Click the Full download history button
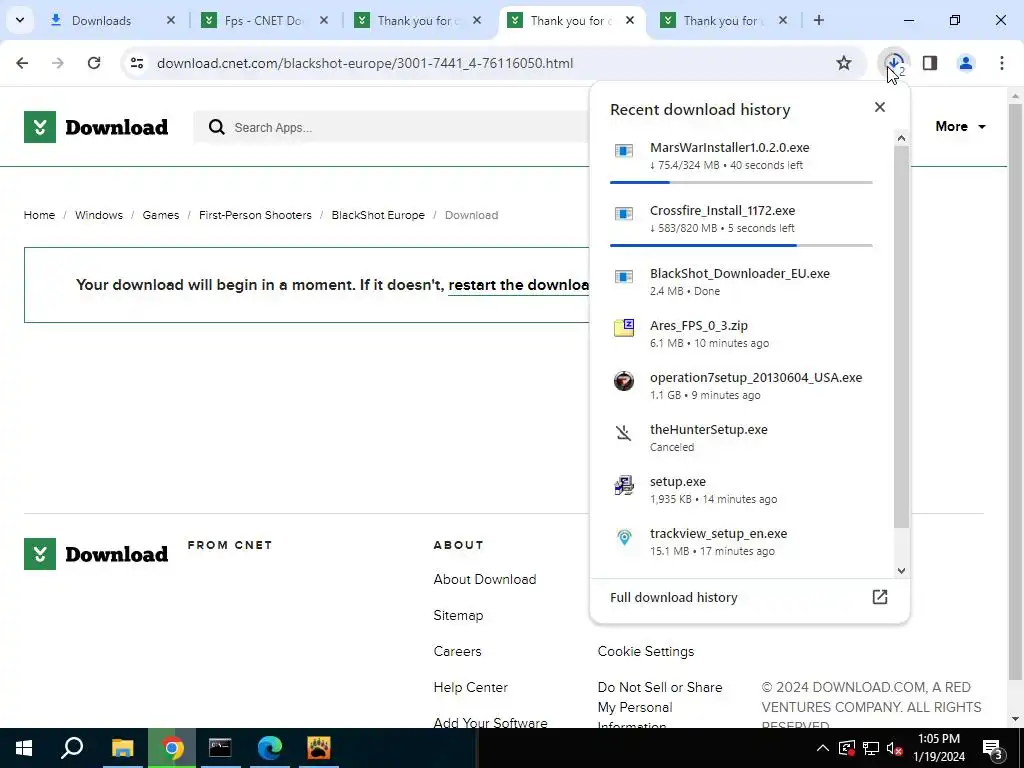The height and width of the screenshot is (768, 1024). click(x=749, y=597)
